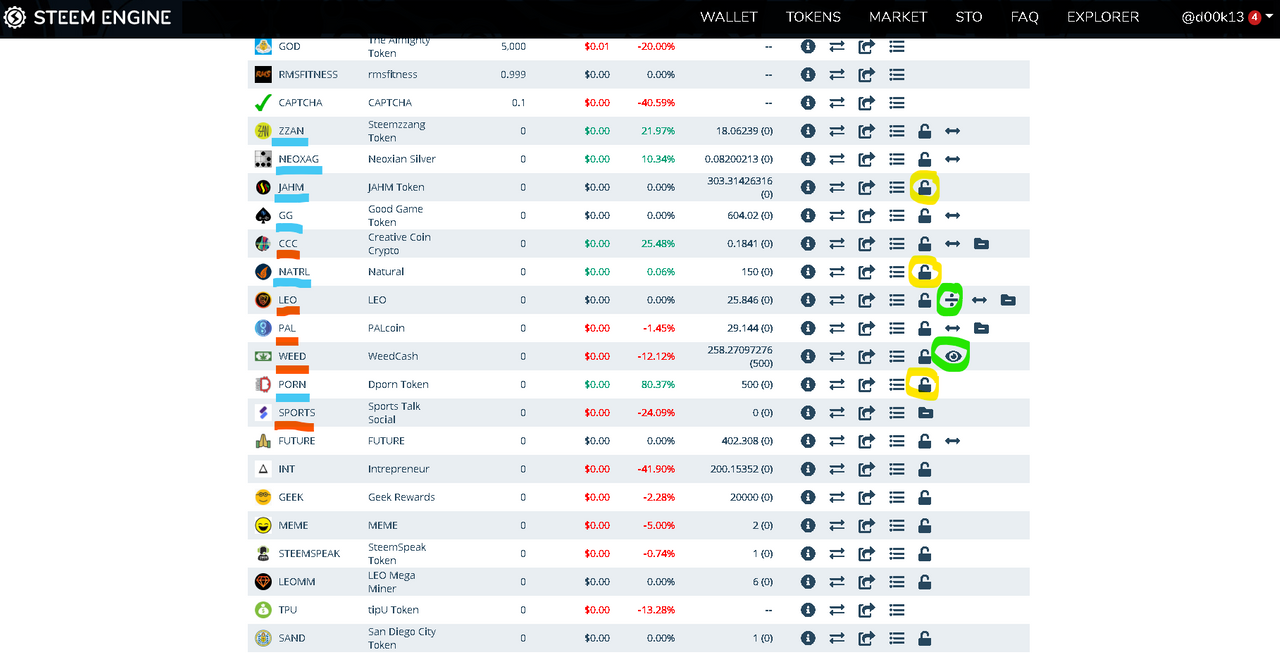
Task: Open the WALLET page in navigation
Action: [x=729, y=17]
